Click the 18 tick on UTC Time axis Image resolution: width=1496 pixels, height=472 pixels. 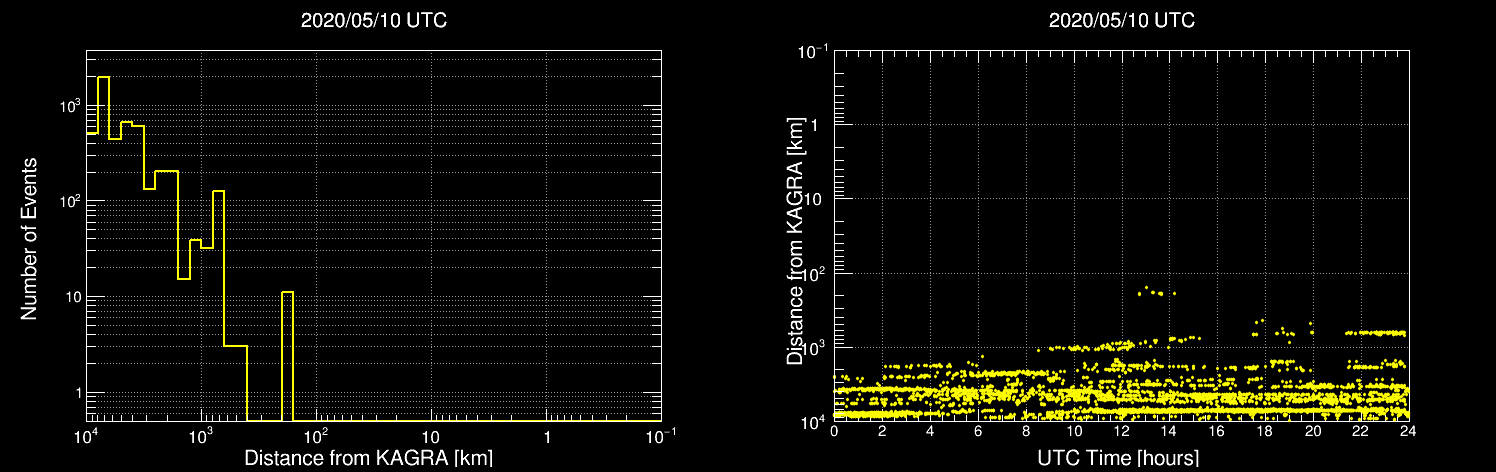(1265, 430)
